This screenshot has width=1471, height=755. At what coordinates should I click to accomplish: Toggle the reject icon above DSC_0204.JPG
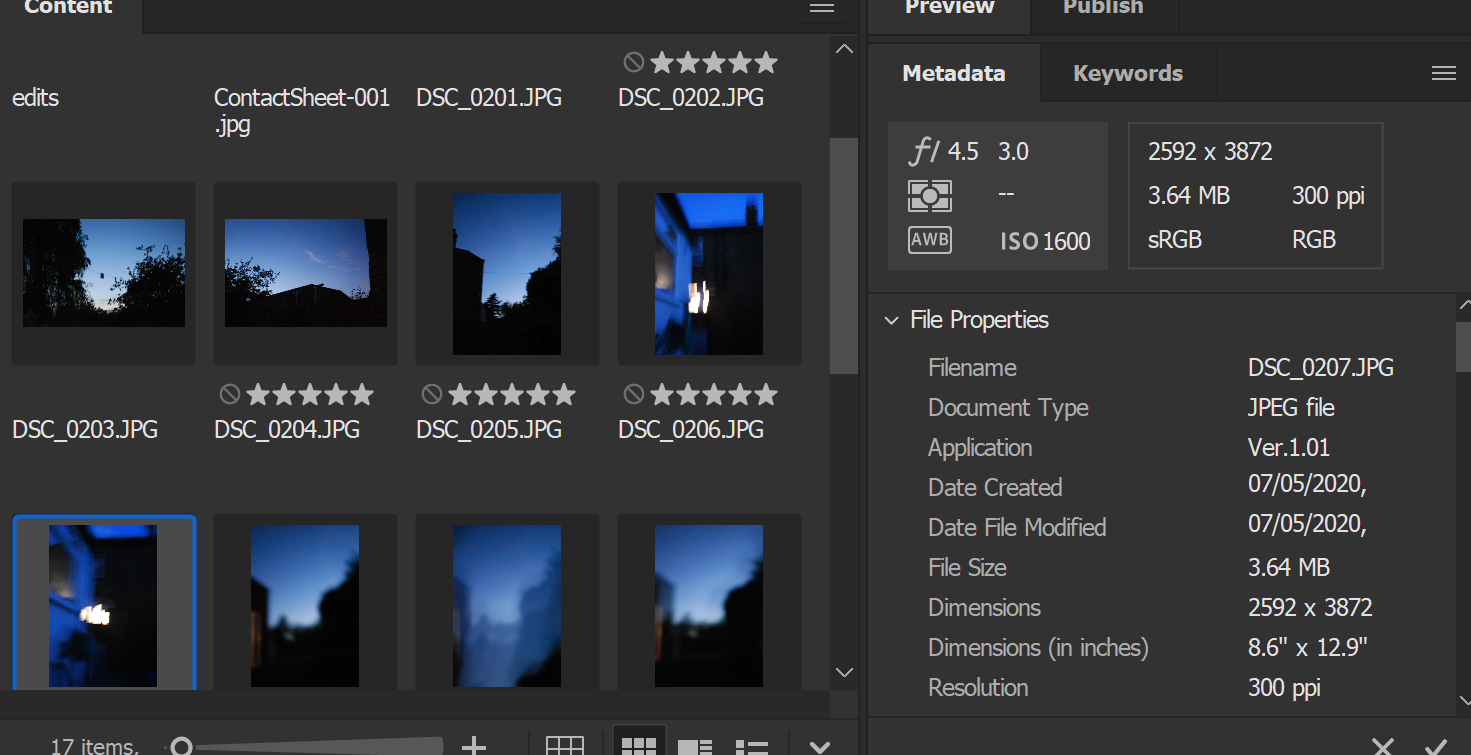coord(230,395)
